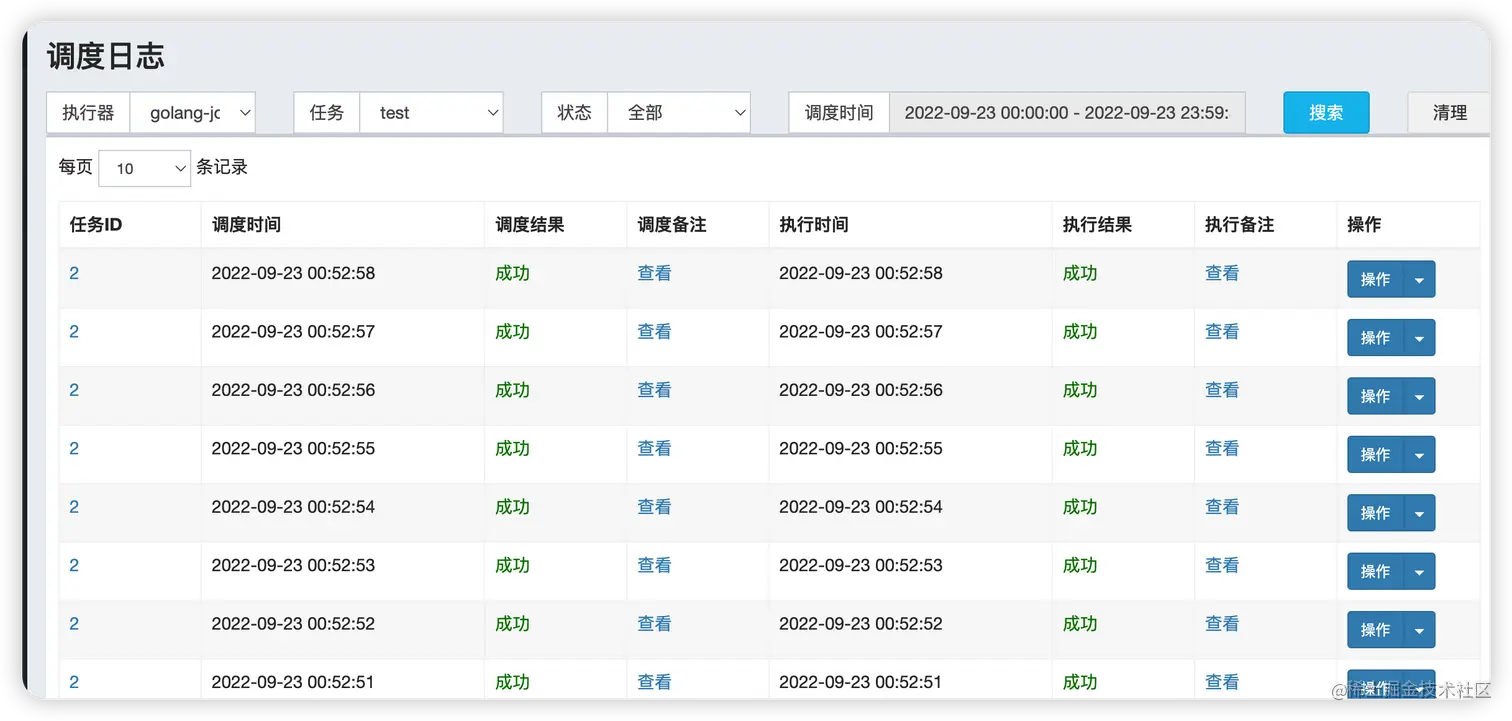Select 调度时间 cell 2022-09-23 00:52:53

point(293,565)
